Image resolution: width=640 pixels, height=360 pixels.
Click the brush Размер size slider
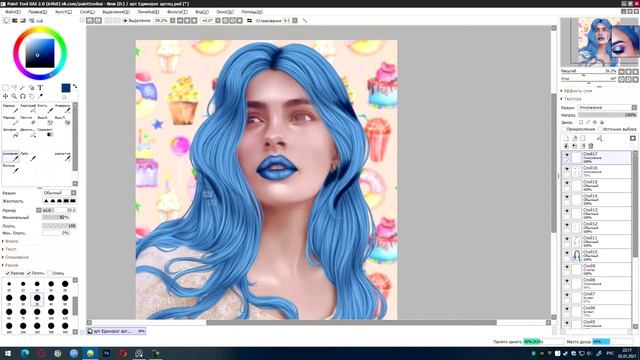[x=59, y=210]
